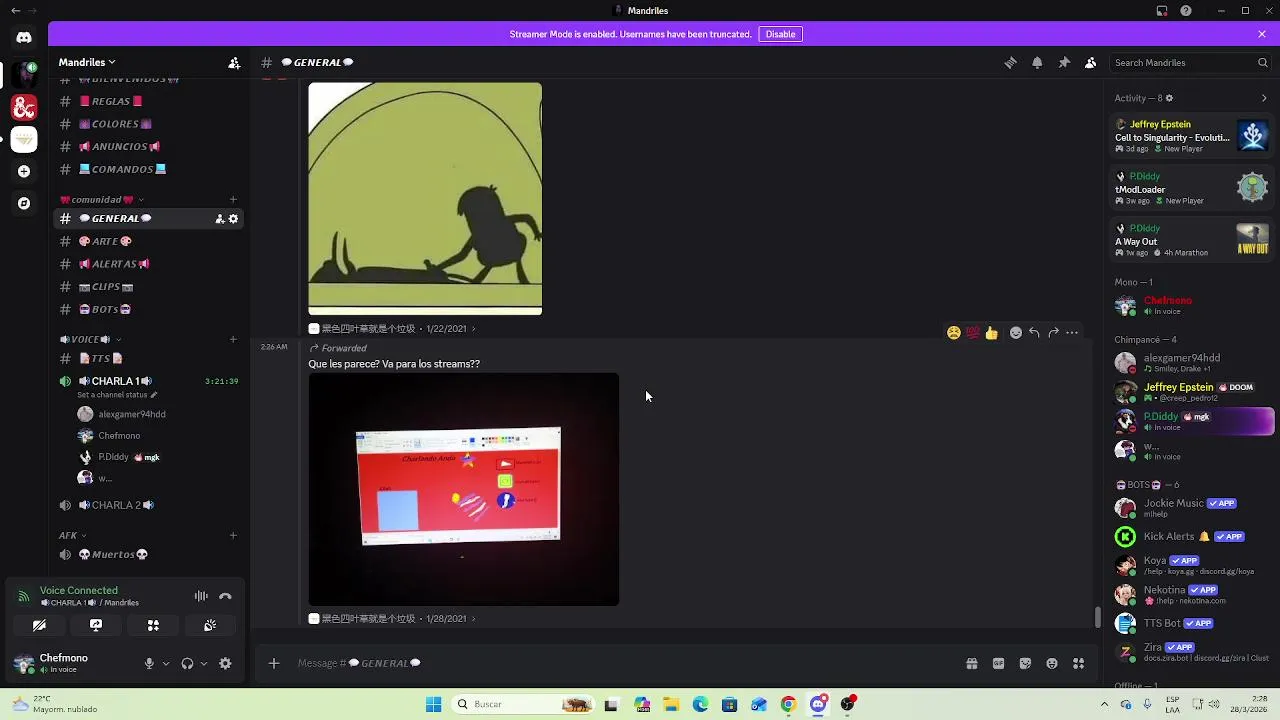Dismiss the Streamer Mode banner
The height and width of the screenshot is (720, 1280).
coord(1262,34)
